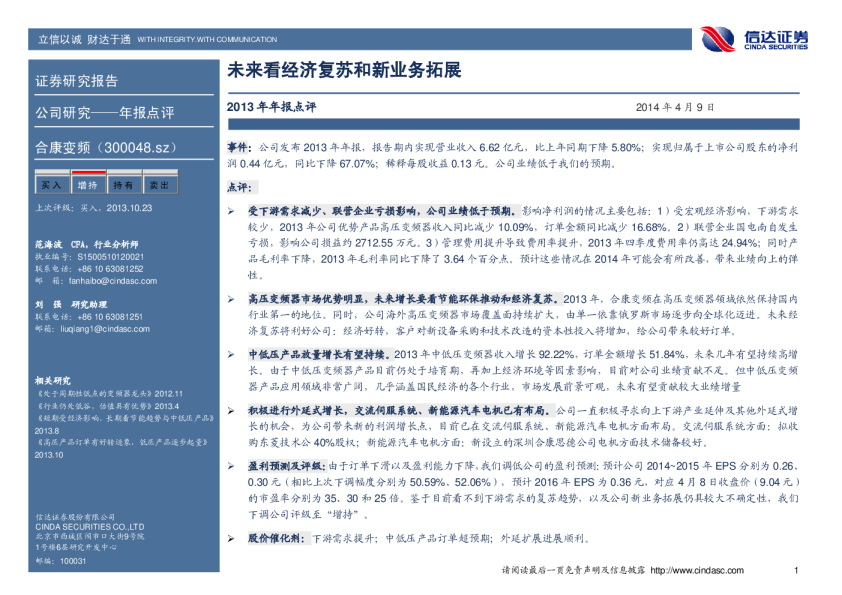Select the 卖出 rating box
The image size is (842, 595).
coord(158,186)
